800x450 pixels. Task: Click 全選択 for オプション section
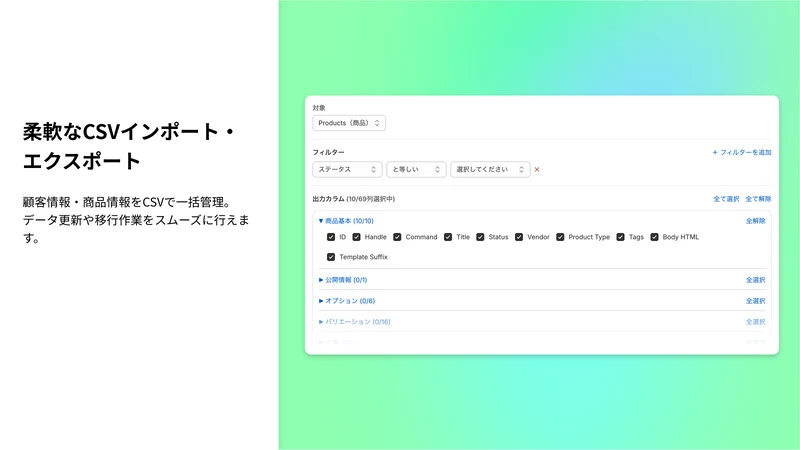(x=756, y=301)
